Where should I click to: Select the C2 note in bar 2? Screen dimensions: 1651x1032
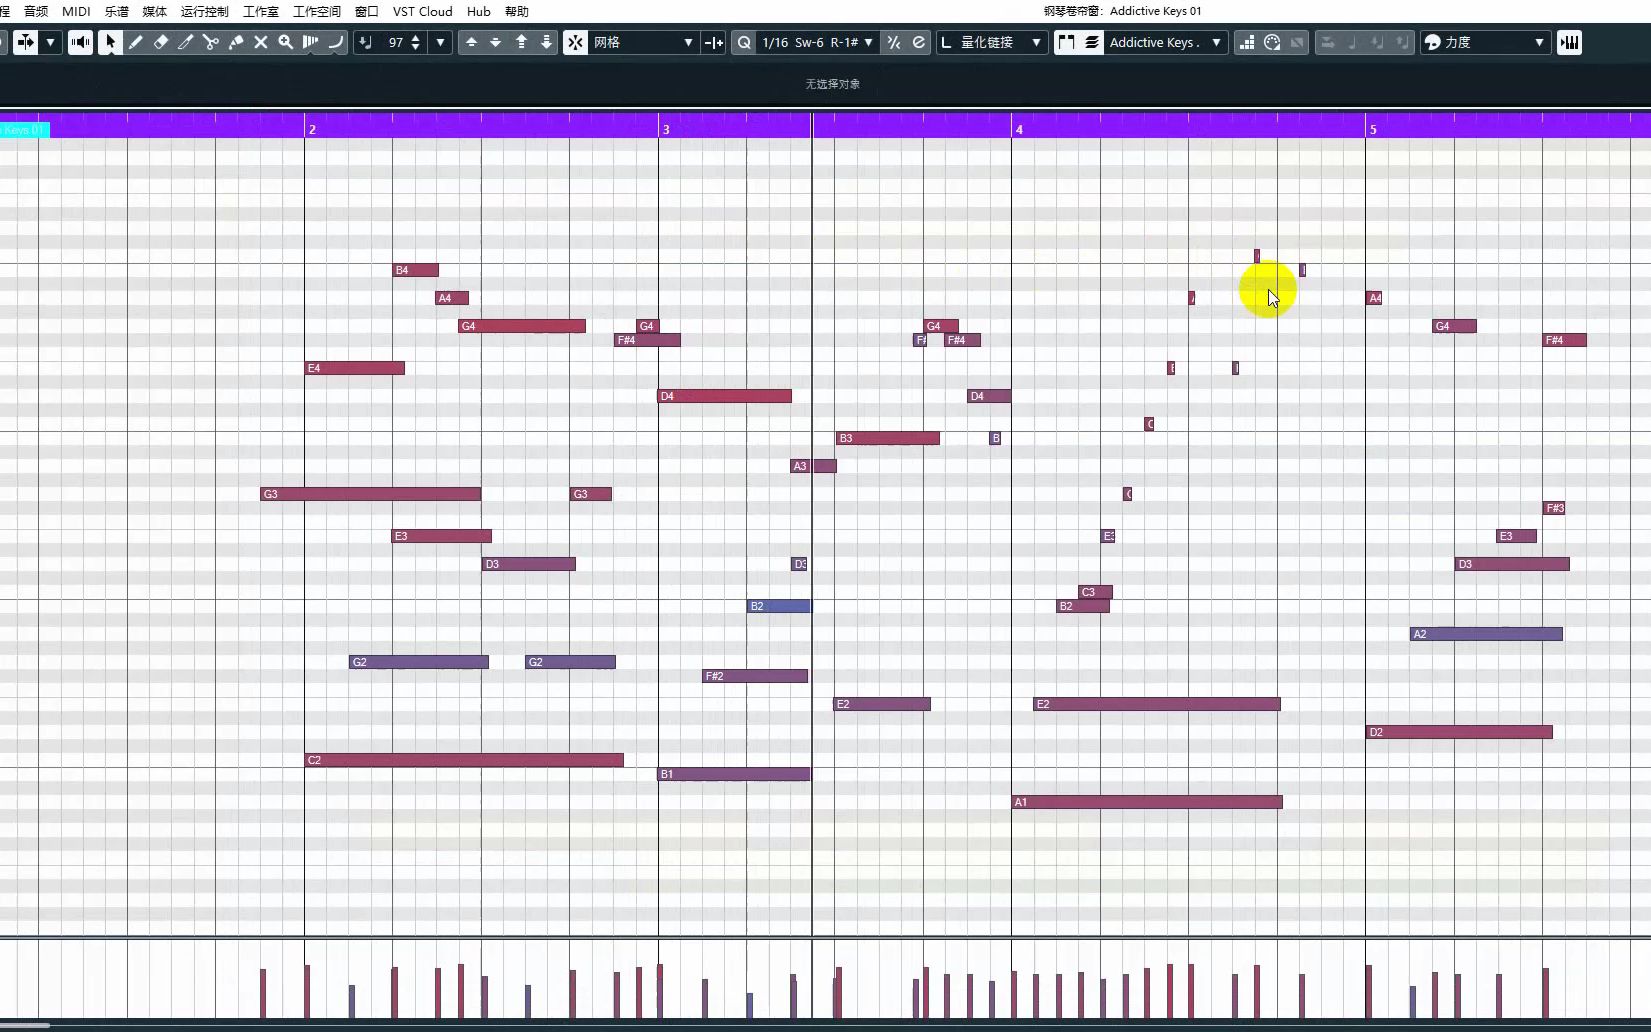[x=464, y=760]
